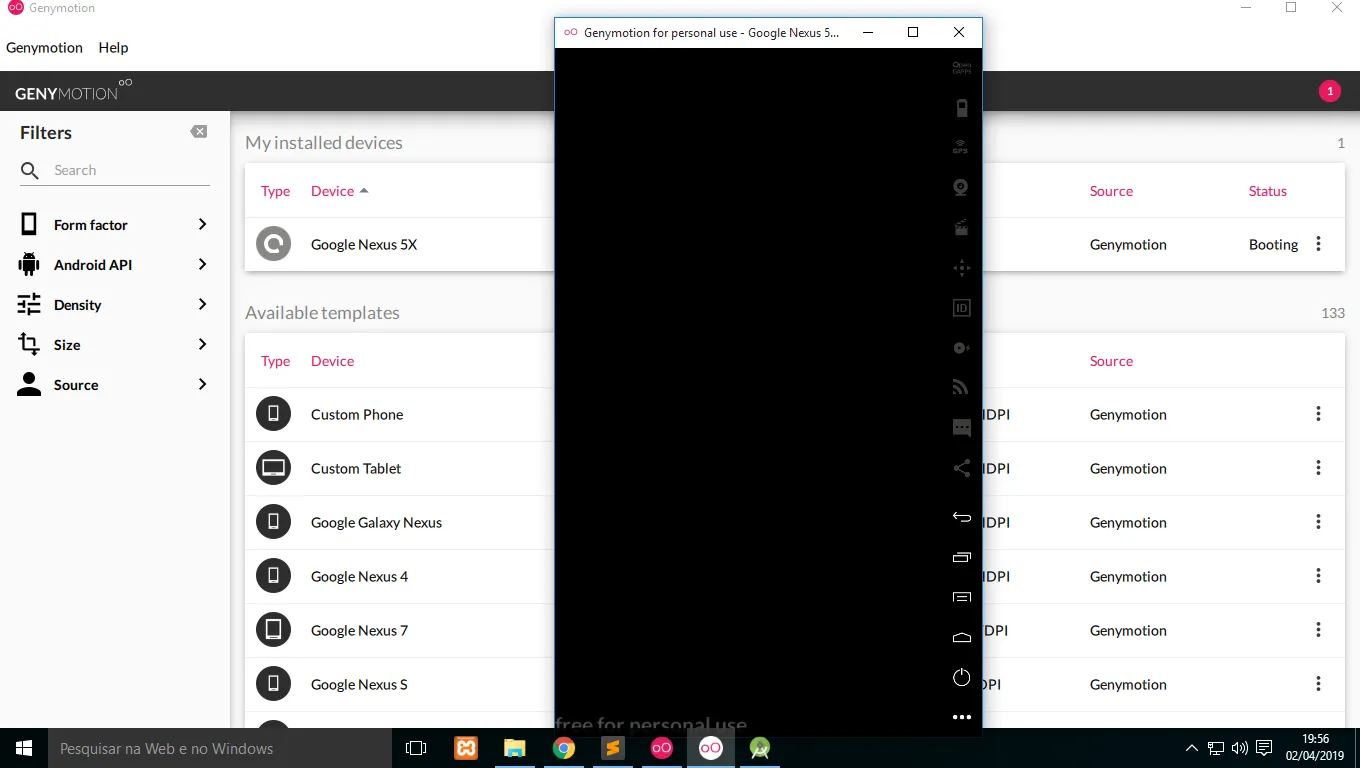The width and height of the screenshot is (1360, 768).
Task: Open the GPS widget in emulator toolbar
Action: point(961,147)
